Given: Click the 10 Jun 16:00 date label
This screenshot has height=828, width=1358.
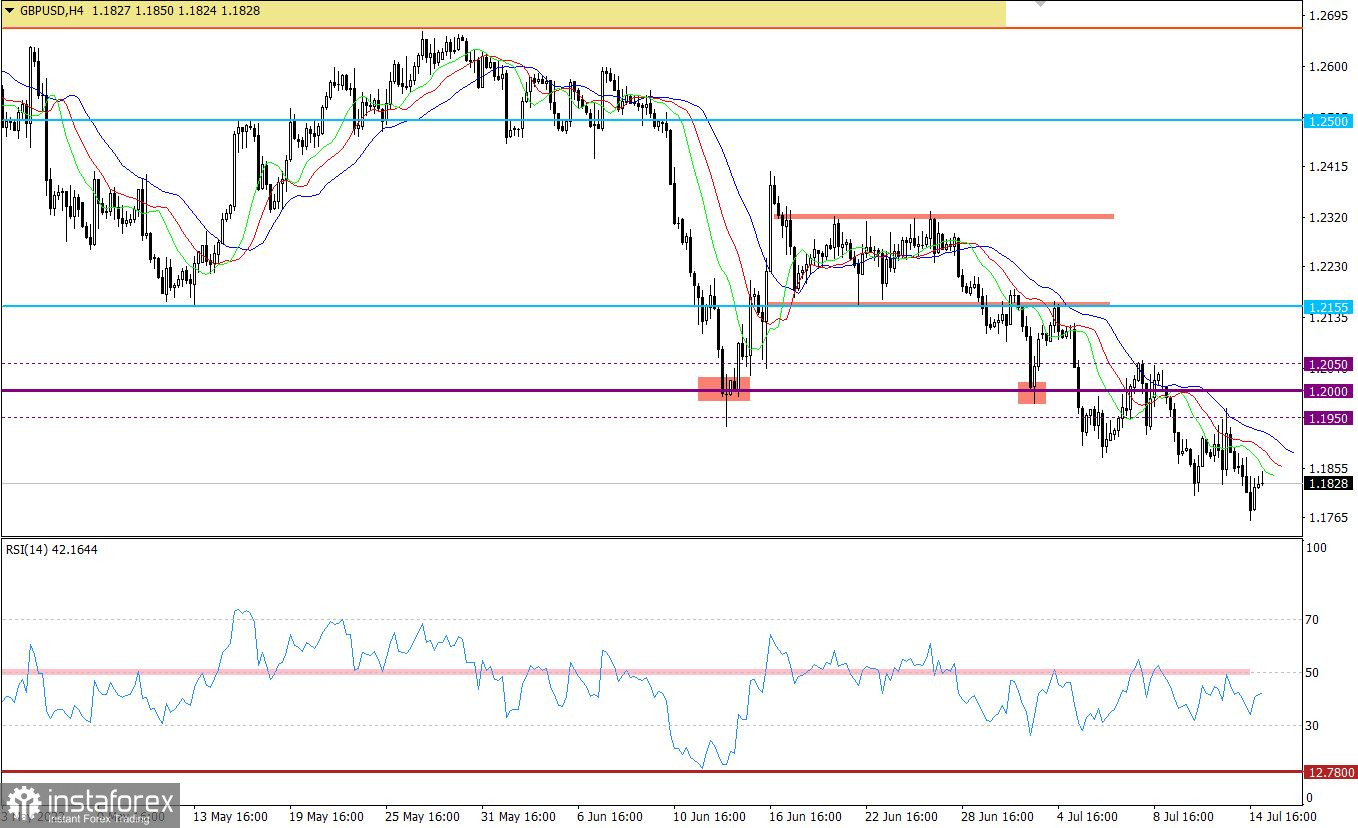Looking at the screenshot, I should tap(709, 817).
